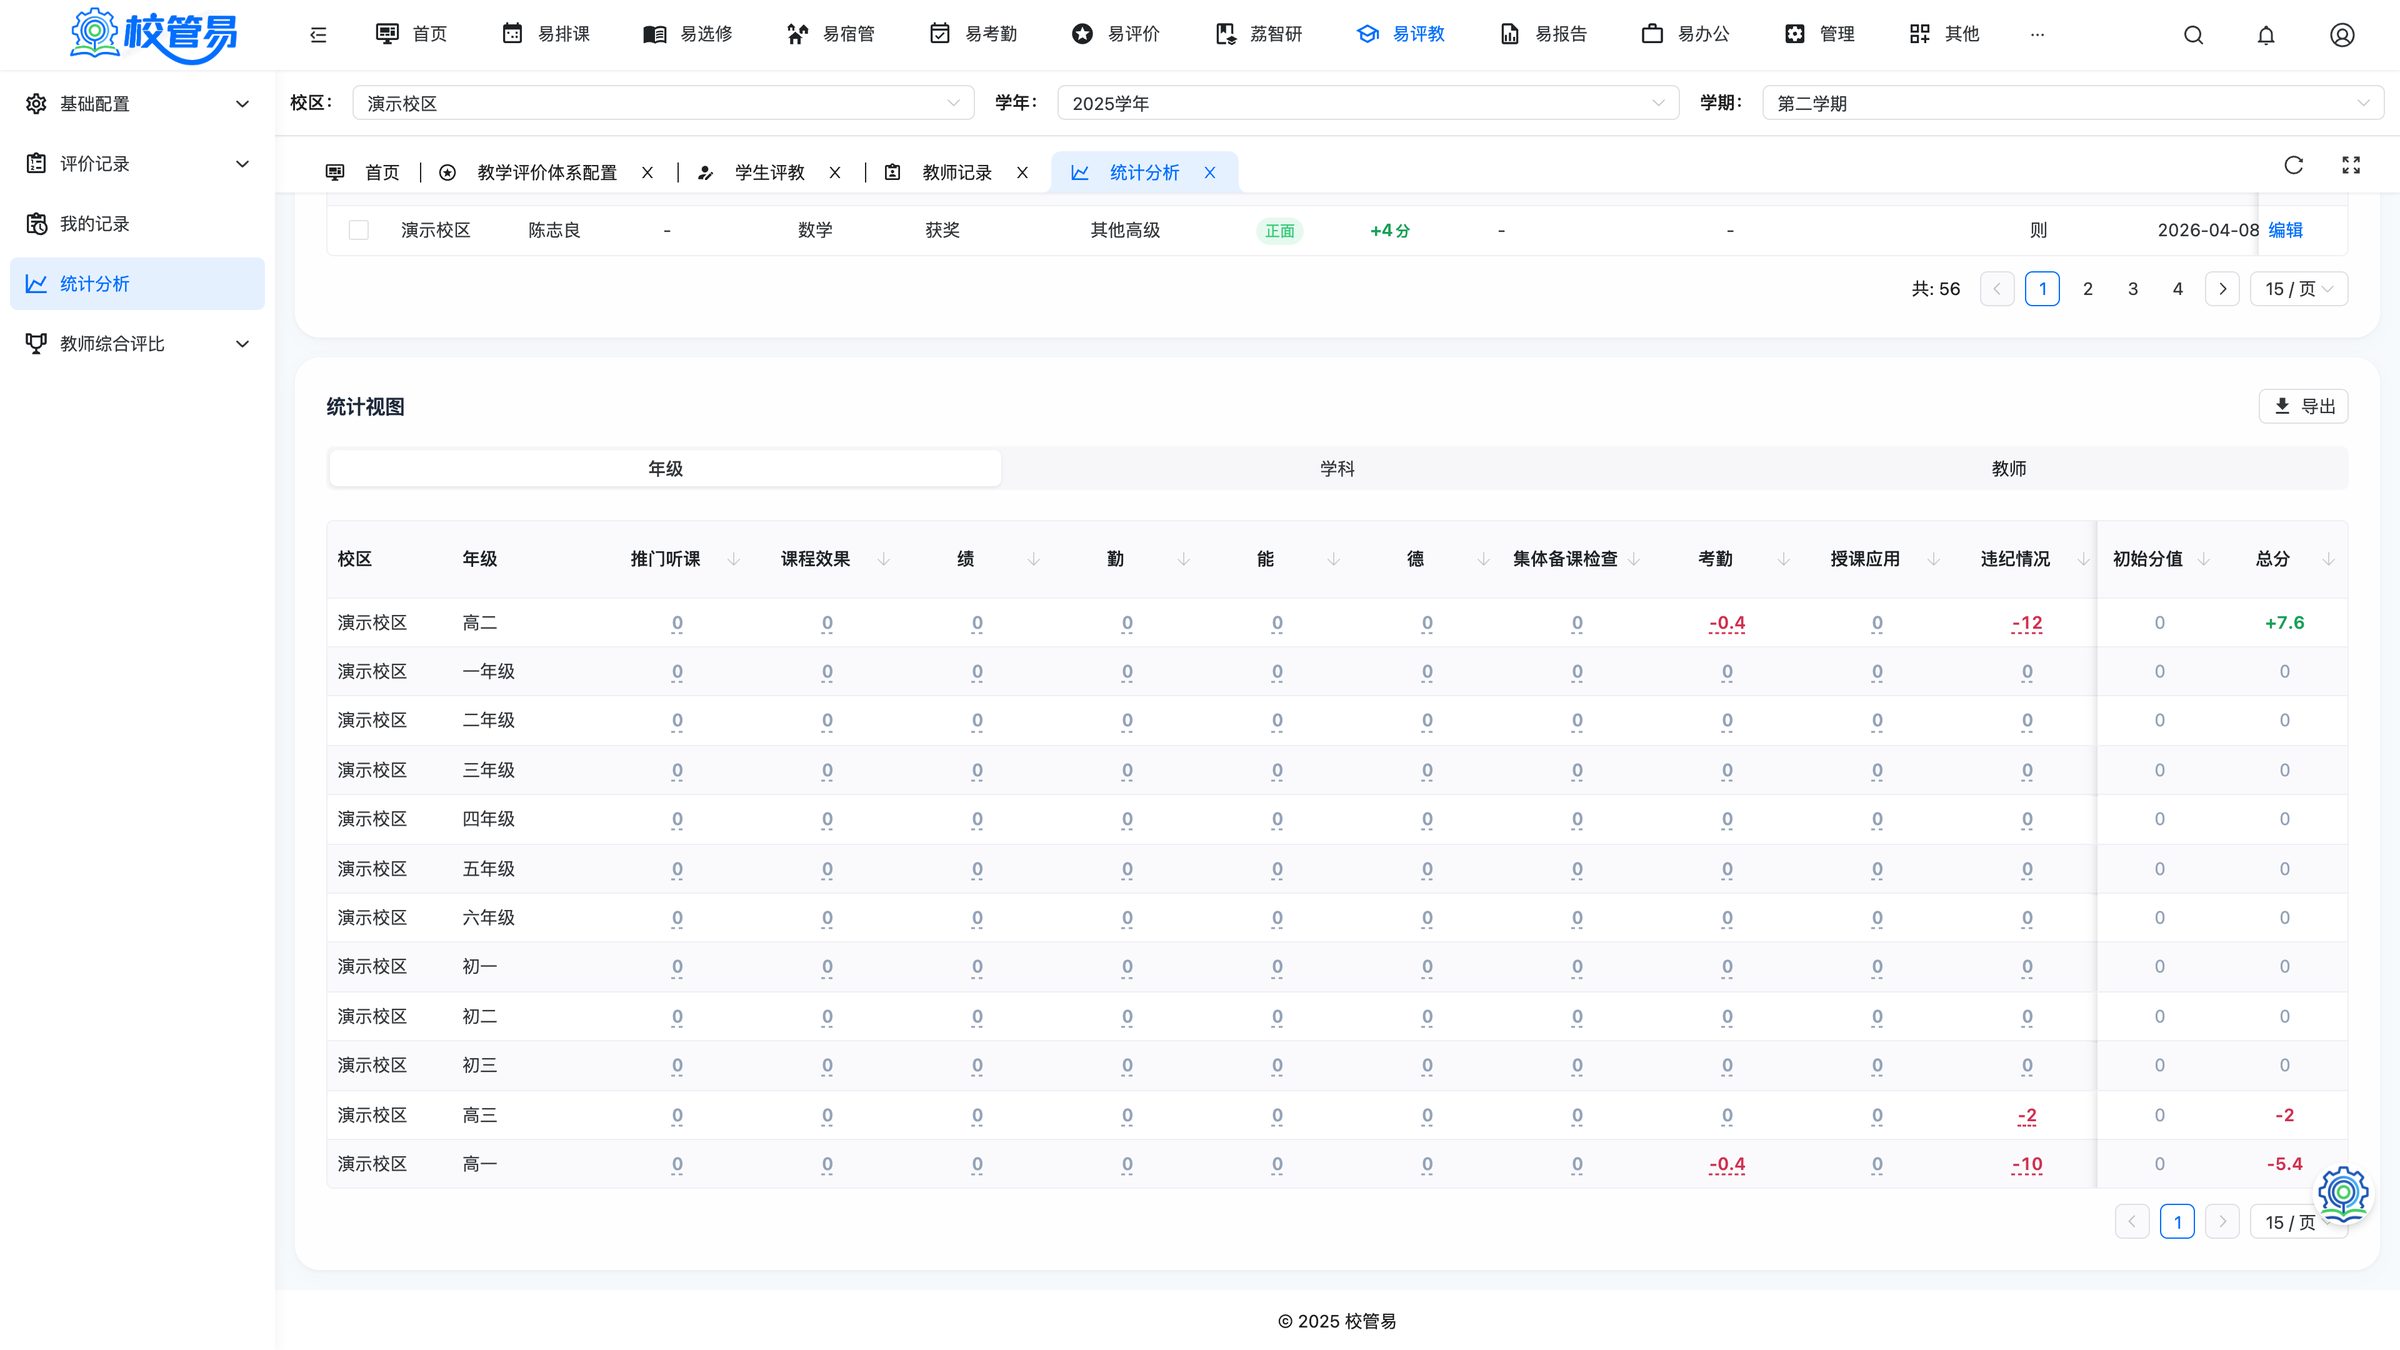The image size is (2400, 1350).
Task: Sort by 考勤 column arrow
Action: 1784,559
